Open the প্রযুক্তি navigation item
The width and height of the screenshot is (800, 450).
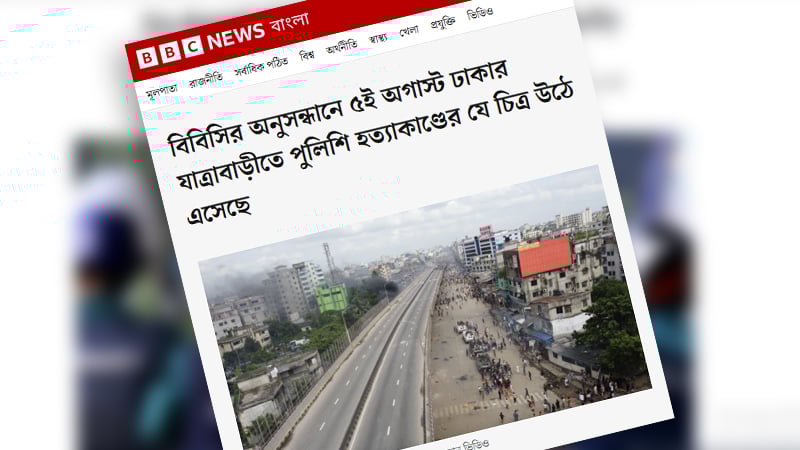tap(442, 22)
